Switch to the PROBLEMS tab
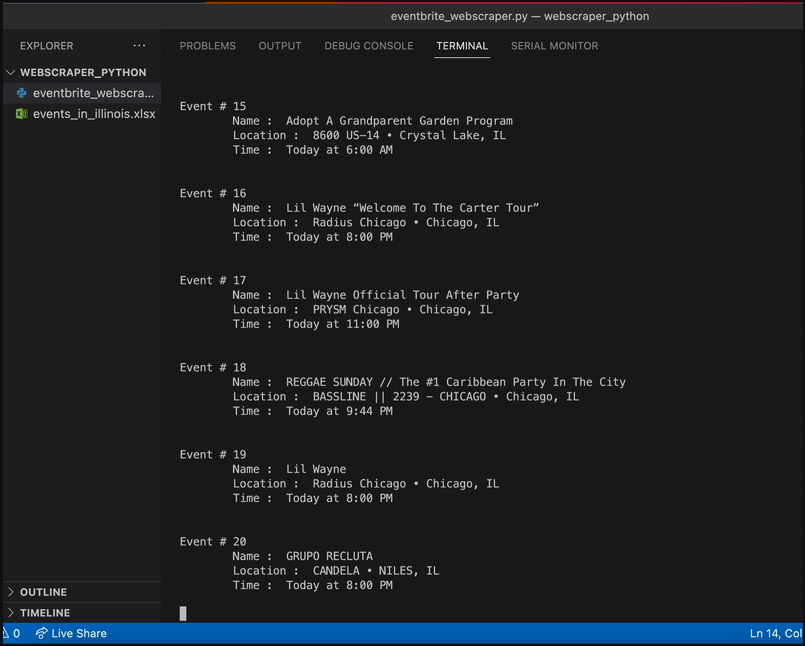Viewport: 805px width, 646px height. coord(207,46)
